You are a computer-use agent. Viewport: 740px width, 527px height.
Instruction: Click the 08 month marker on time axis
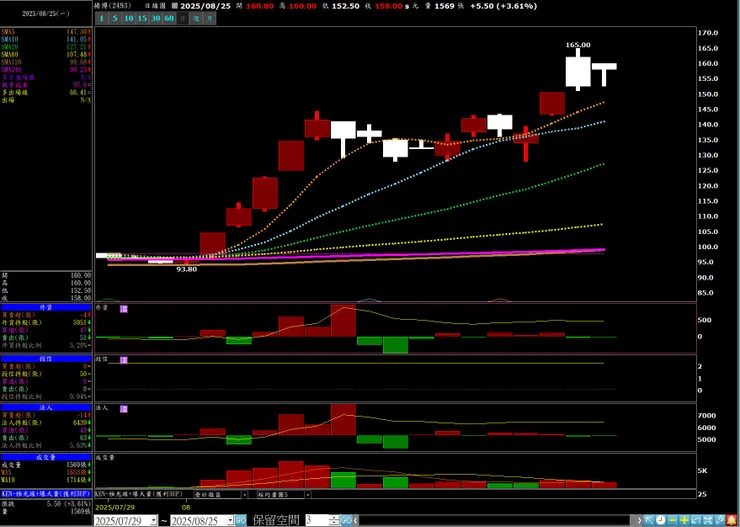point(186,507)
